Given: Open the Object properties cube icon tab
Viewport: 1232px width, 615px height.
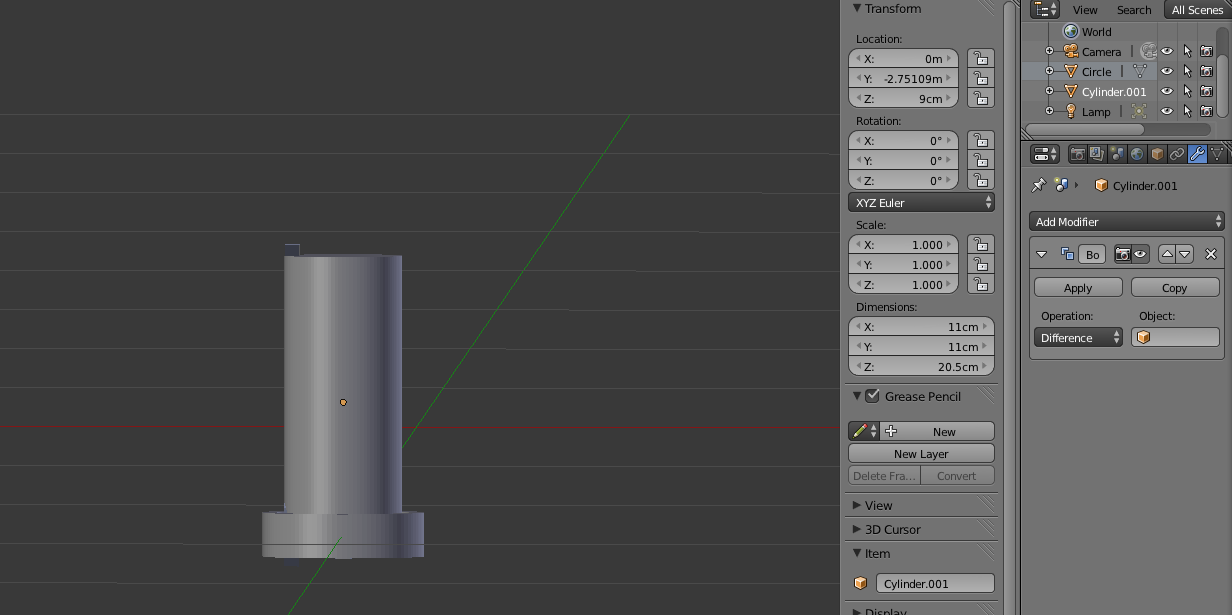Looking at the screenshot, I should [x=1157, y=154].
